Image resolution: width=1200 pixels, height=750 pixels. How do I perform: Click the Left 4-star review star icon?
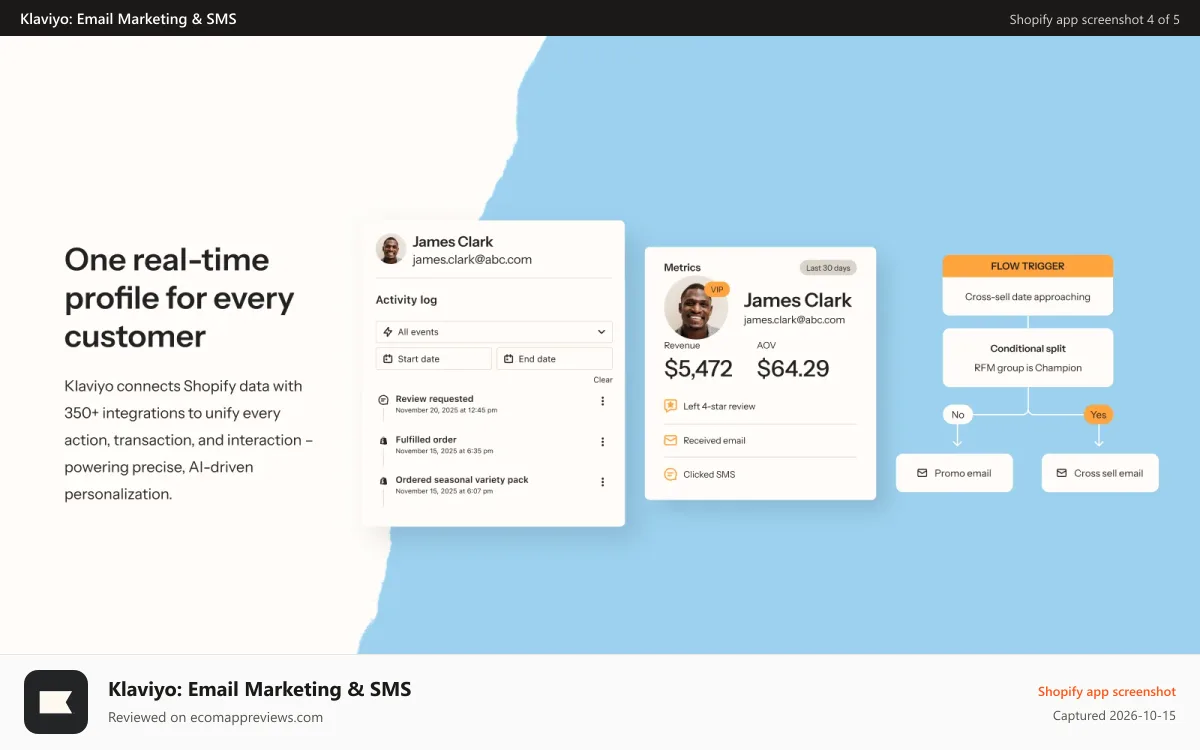(x=671, y=406)
